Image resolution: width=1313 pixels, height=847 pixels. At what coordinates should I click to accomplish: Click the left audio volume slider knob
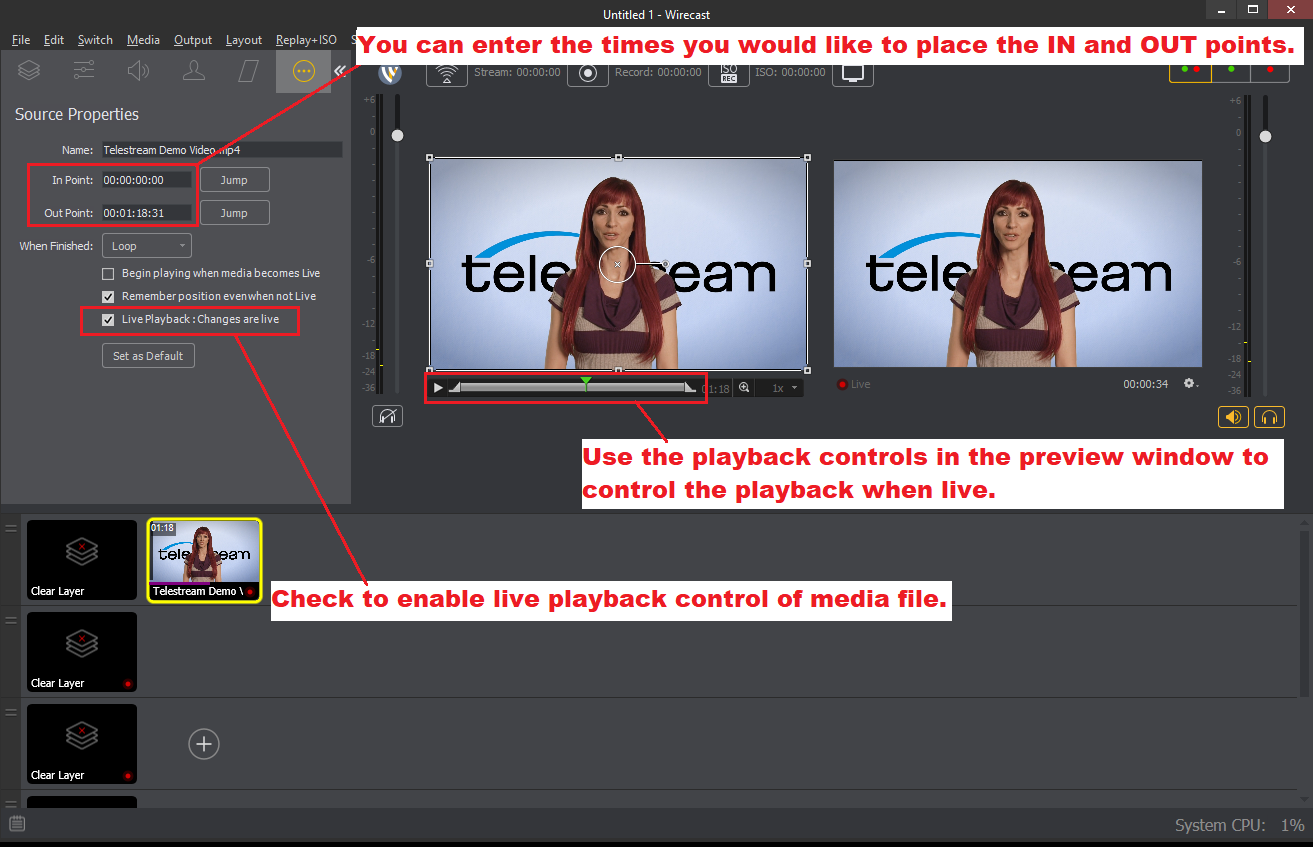397,135
